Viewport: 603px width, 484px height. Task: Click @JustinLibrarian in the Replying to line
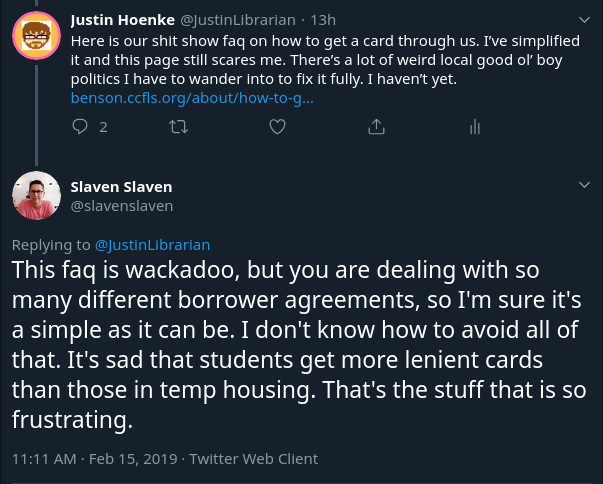pos(152,245)
